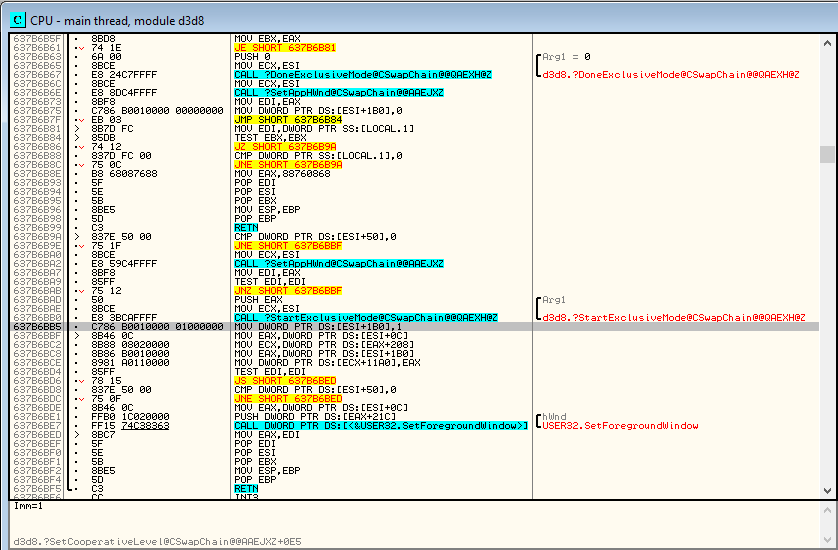The image size is (838, 550).
Task: Select the highlighted row at address 637B6BB5
Action: click(414, 327)
